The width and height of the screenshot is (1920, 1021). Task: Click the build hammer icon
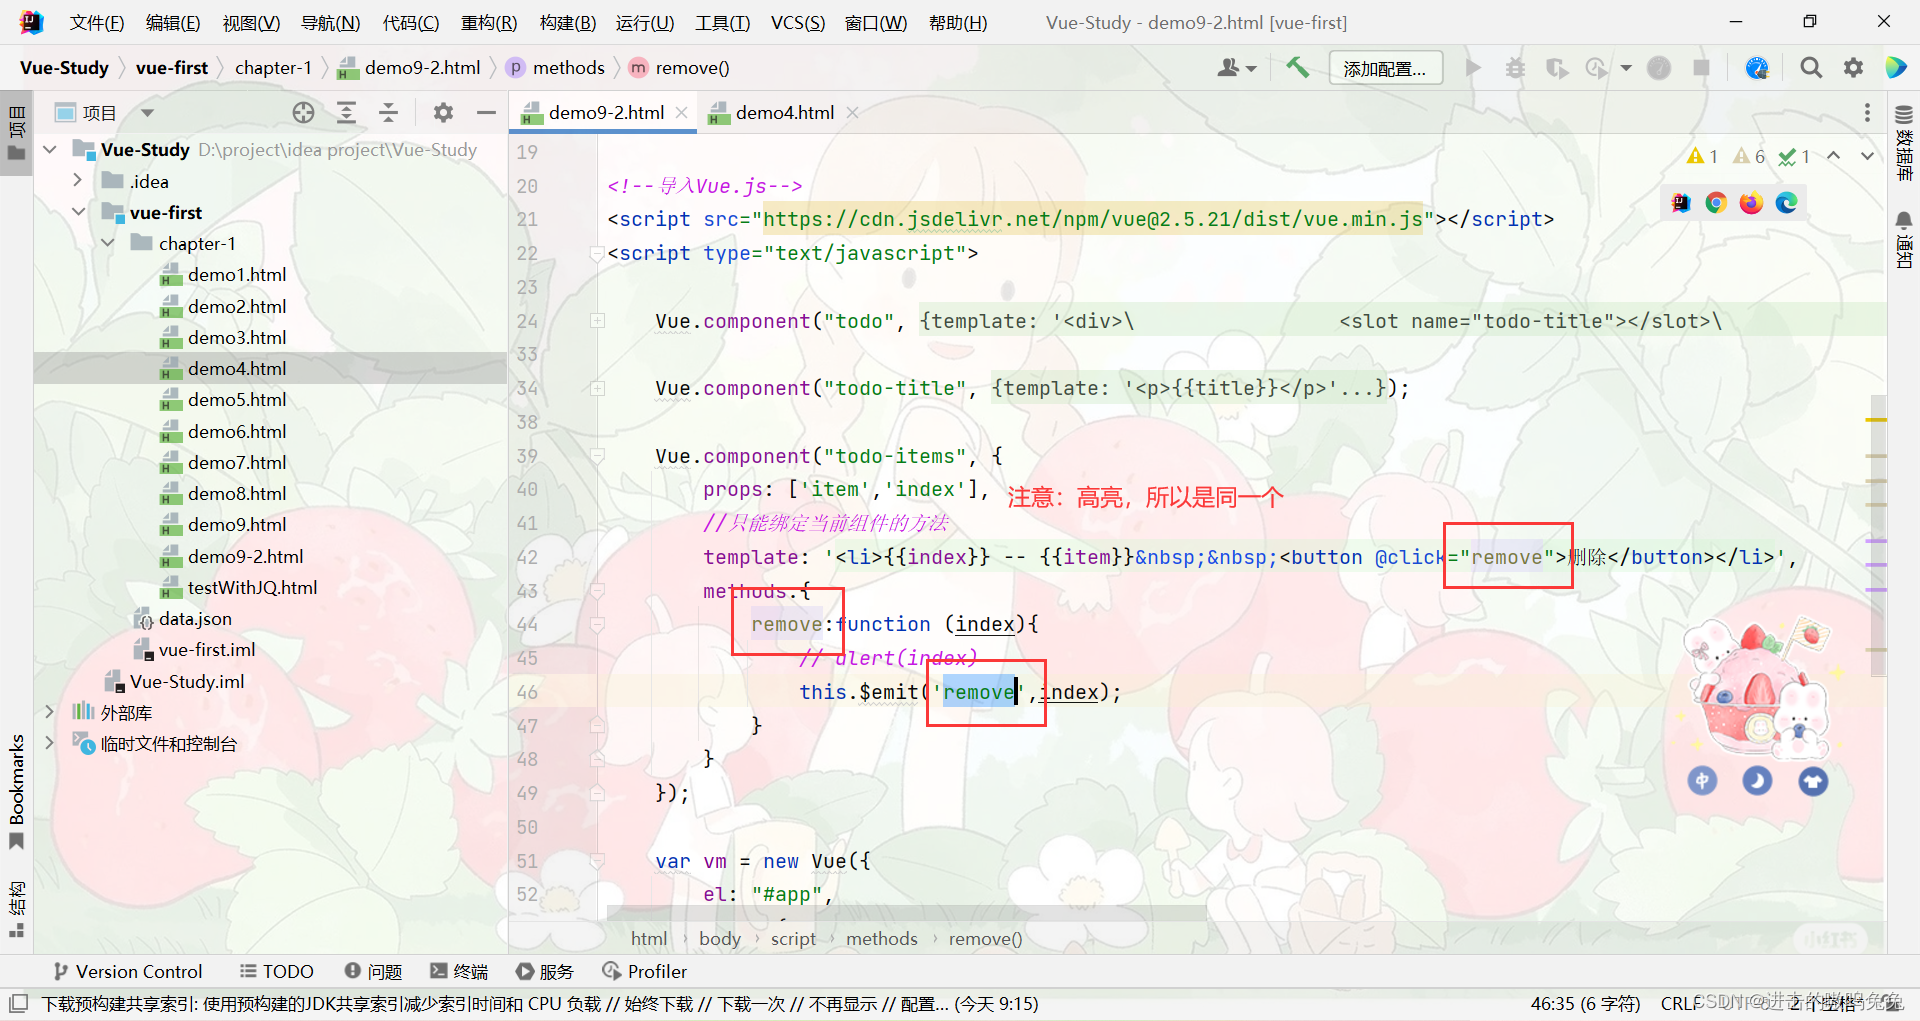pyautogui.click(x=1297, y=67)
